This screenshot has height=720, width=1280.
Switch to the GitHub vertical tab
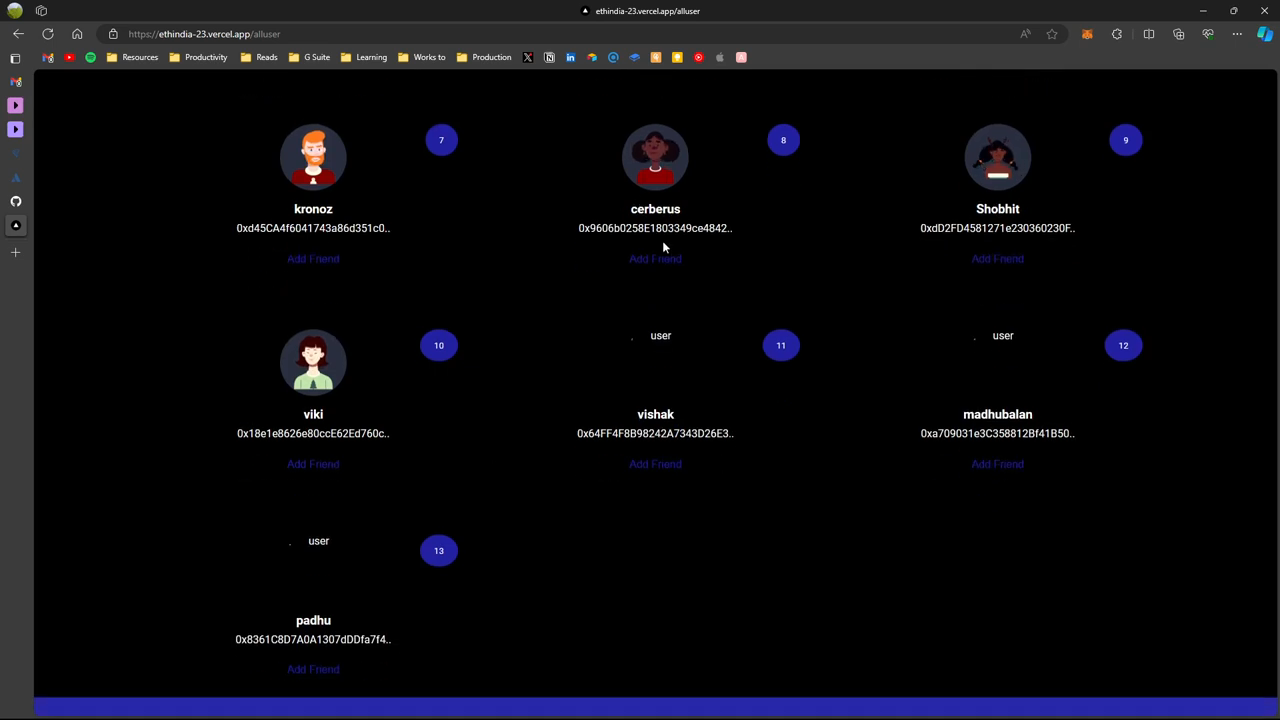click(15, 201)
